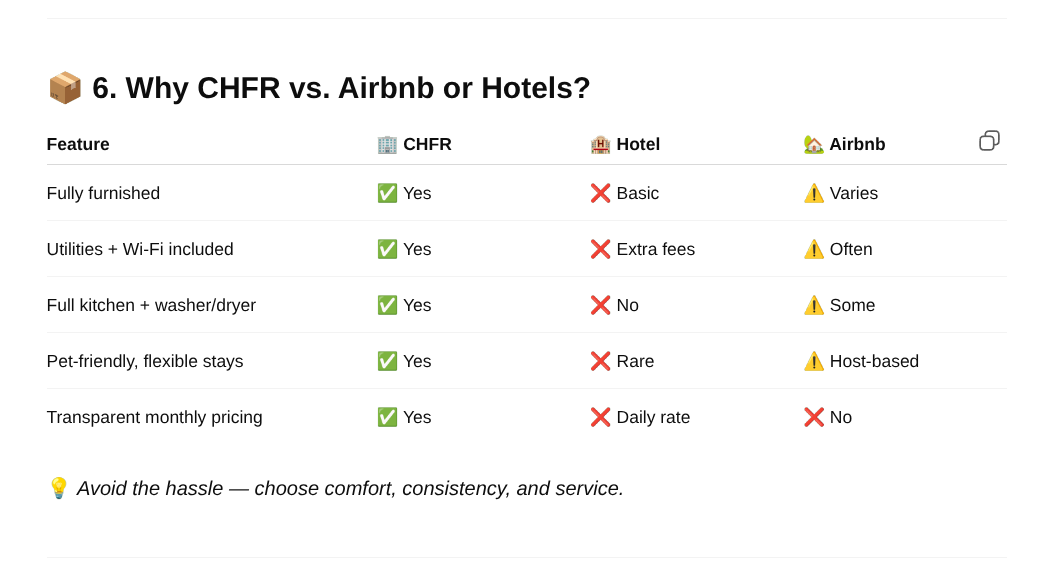
Task: Click the office building icon beside CHFR
Action: 387,145
